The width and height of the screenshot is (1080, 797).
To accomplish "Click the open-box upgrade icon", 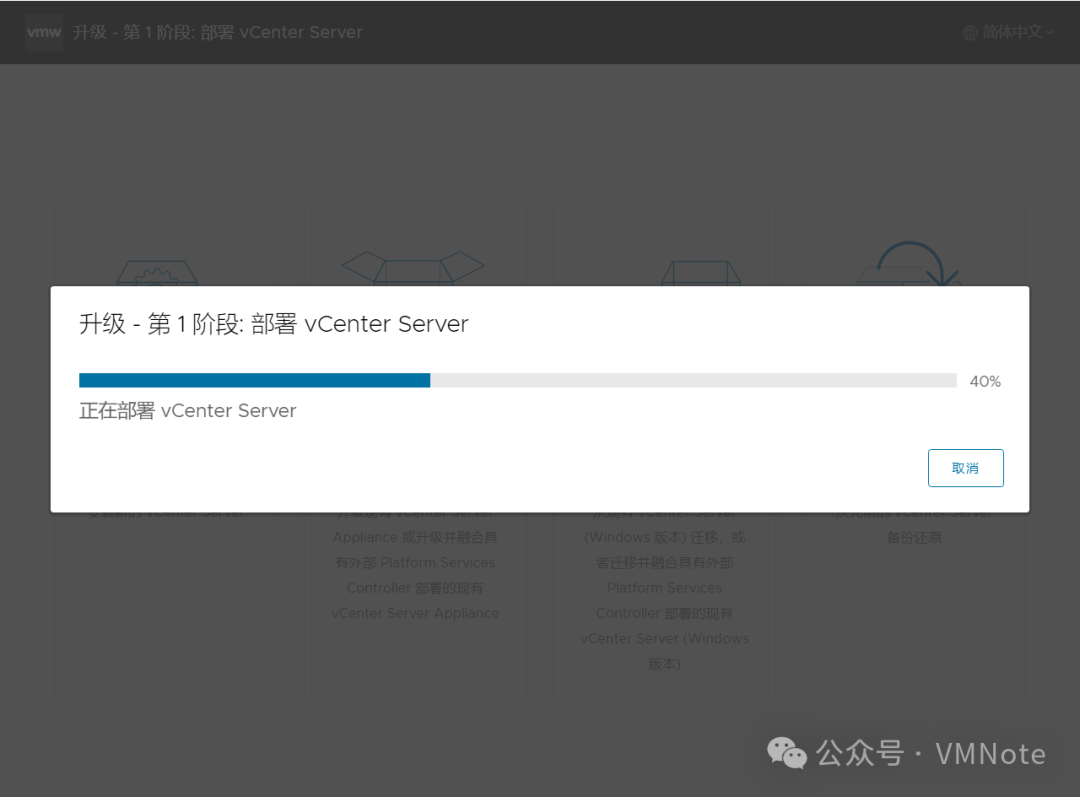I will [x=413, y=268].
